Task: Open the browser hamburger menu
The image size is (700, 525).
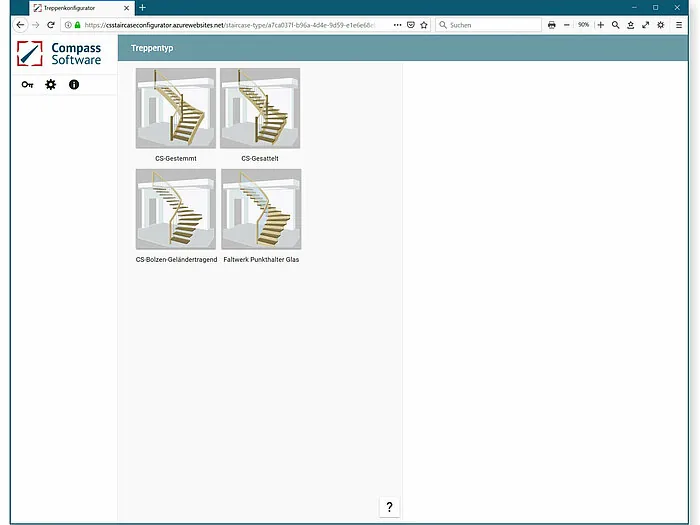Action: coord(679,25)
